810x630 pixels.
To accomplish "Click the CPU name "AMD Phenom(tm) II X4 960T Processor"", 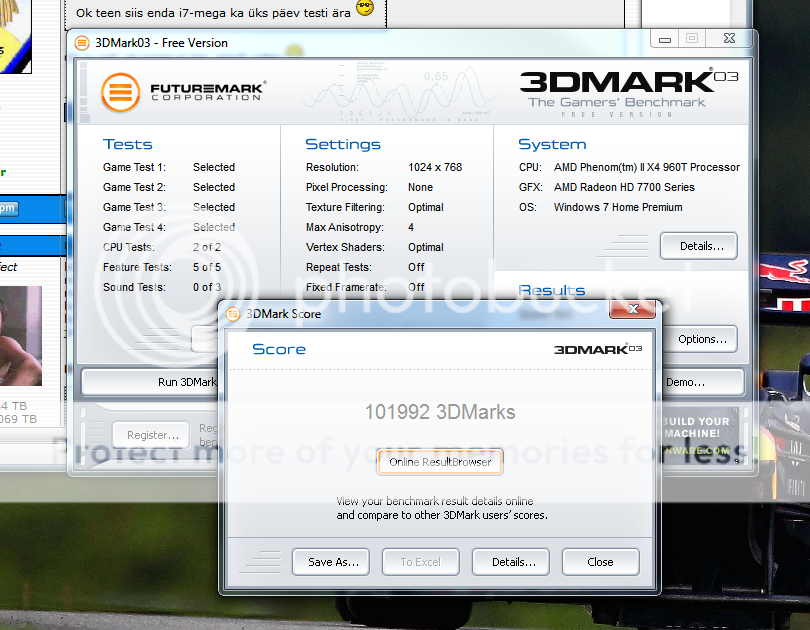I will coord(647,167).
